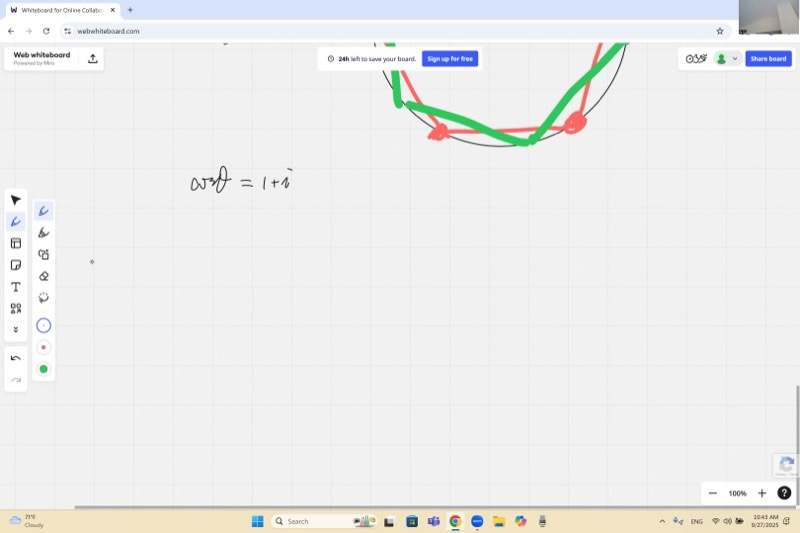
Task: Open the user avatar dropdown menu
Action: [726, 59]
